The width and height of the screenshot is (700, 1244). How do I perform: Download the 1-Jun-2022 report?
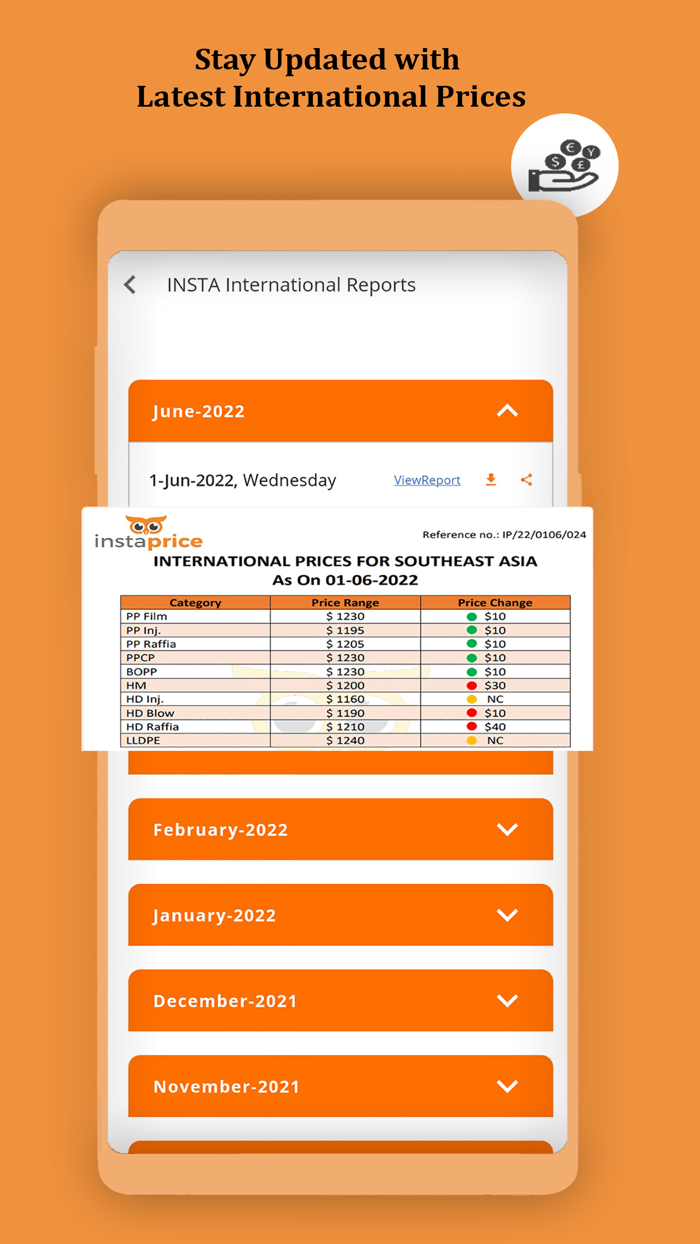(x=491, y=480)
